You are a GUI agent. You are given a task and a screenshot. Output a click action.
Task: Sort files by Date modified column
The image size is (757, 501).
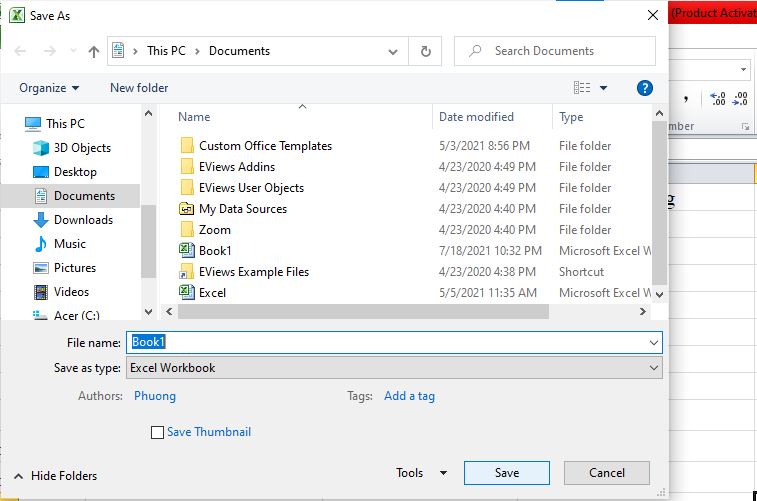[x=476, y=117]
